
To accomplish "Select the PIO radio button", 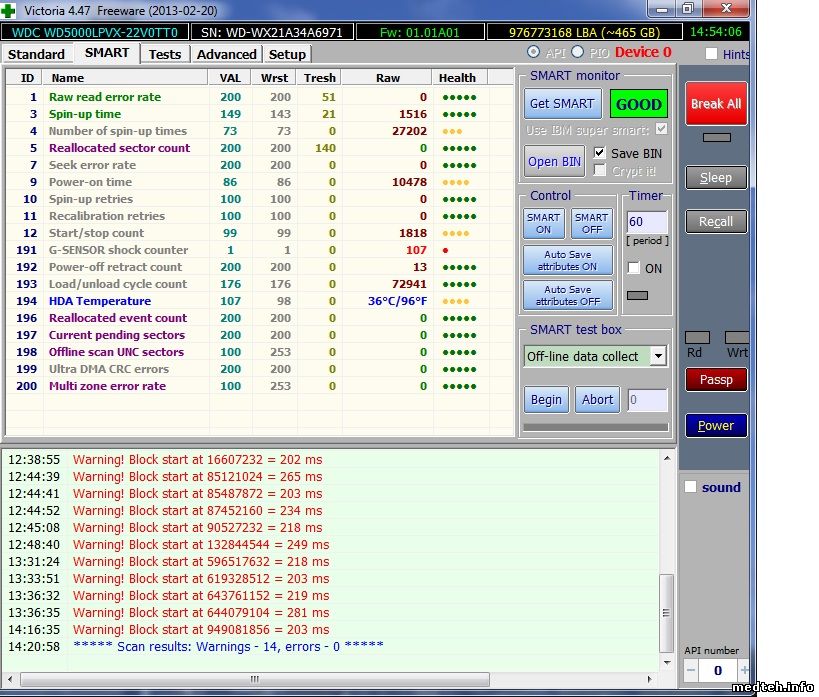I will coord(578,52).
